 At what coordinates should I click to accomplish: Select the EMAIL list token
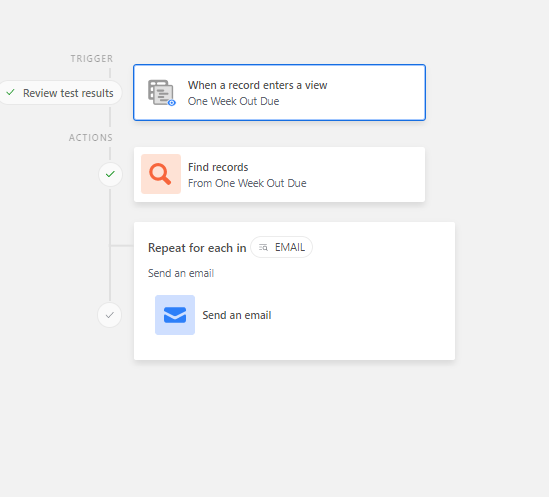click(282, 247)
